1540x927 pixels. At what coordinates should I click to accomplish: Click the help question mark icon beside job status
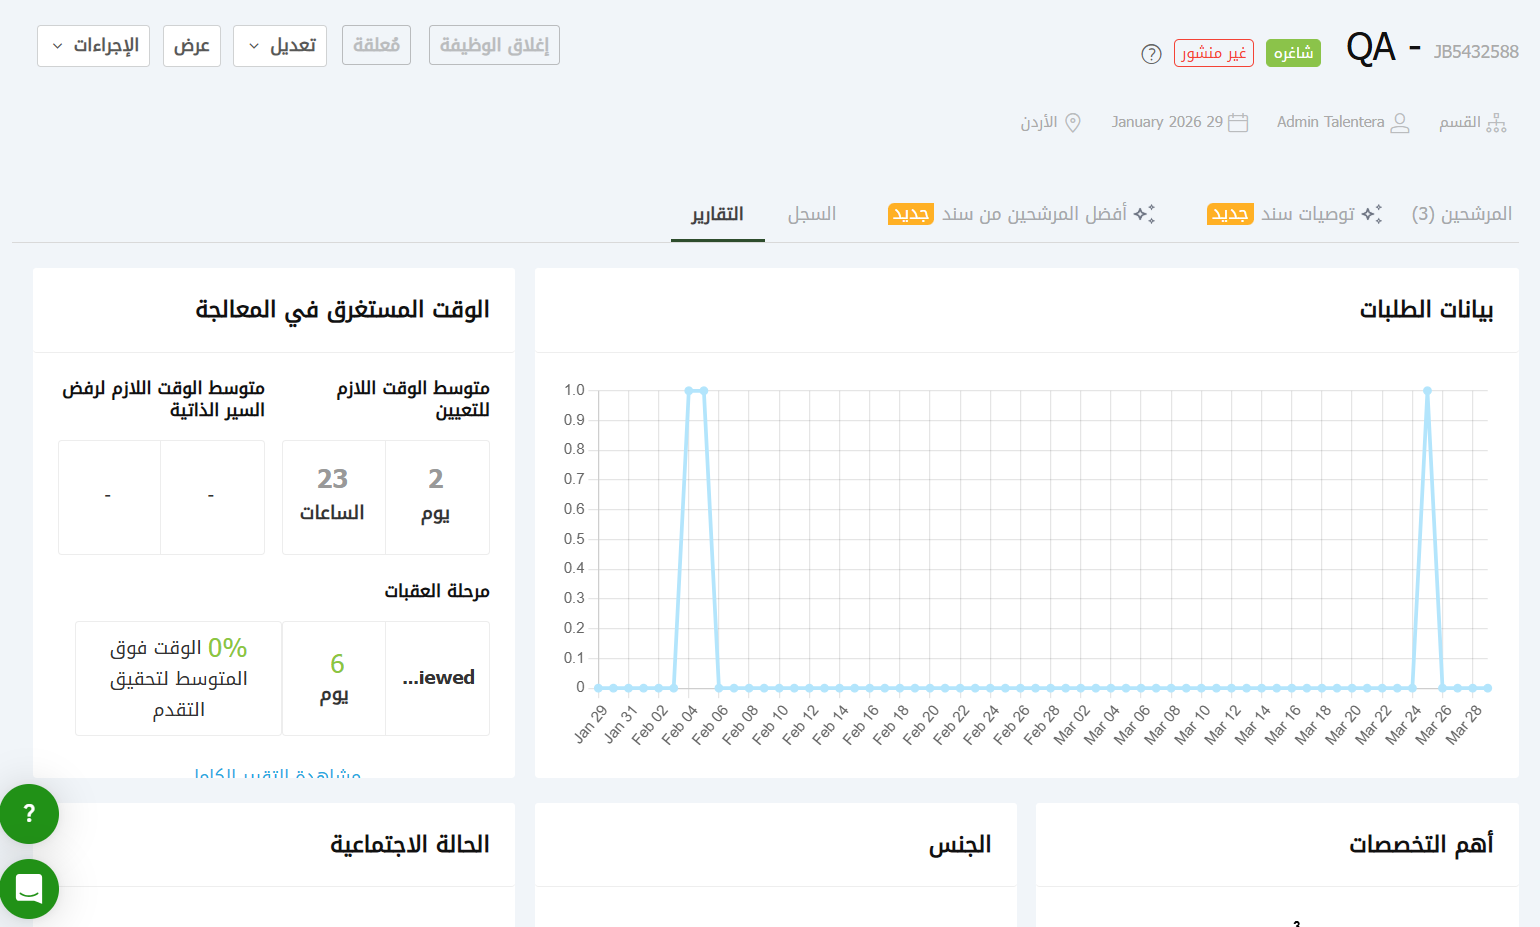pos(1151,54)
